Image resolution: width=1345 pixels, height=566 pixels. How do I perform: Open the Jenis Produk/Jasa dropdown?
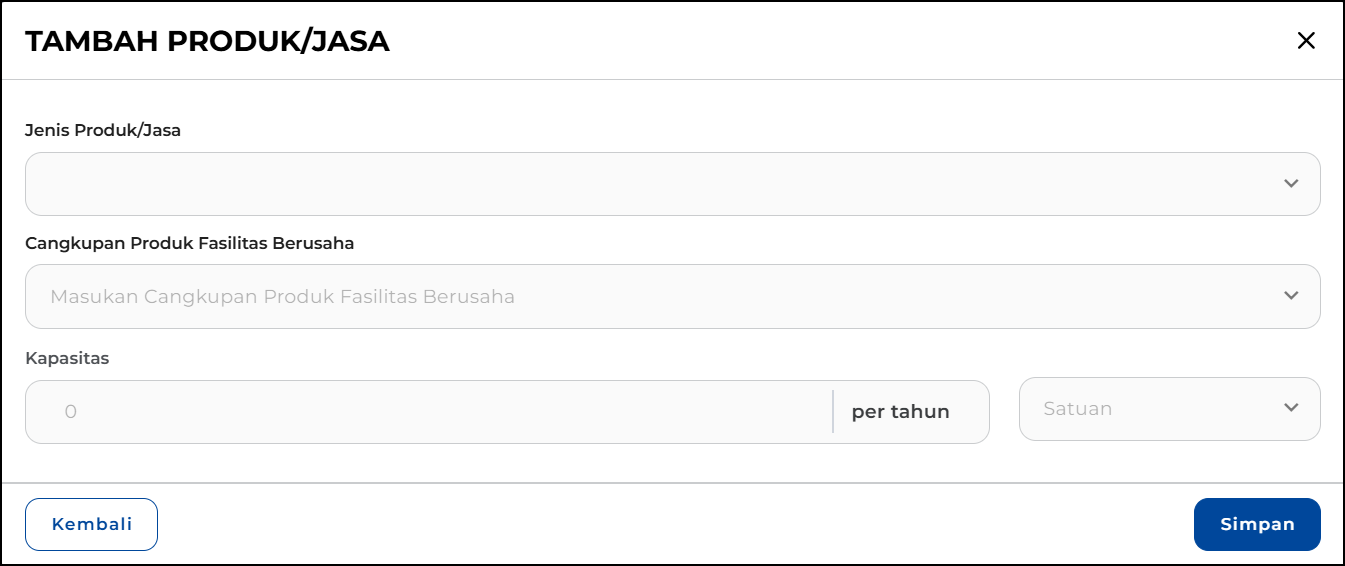[x=650, y=184]
